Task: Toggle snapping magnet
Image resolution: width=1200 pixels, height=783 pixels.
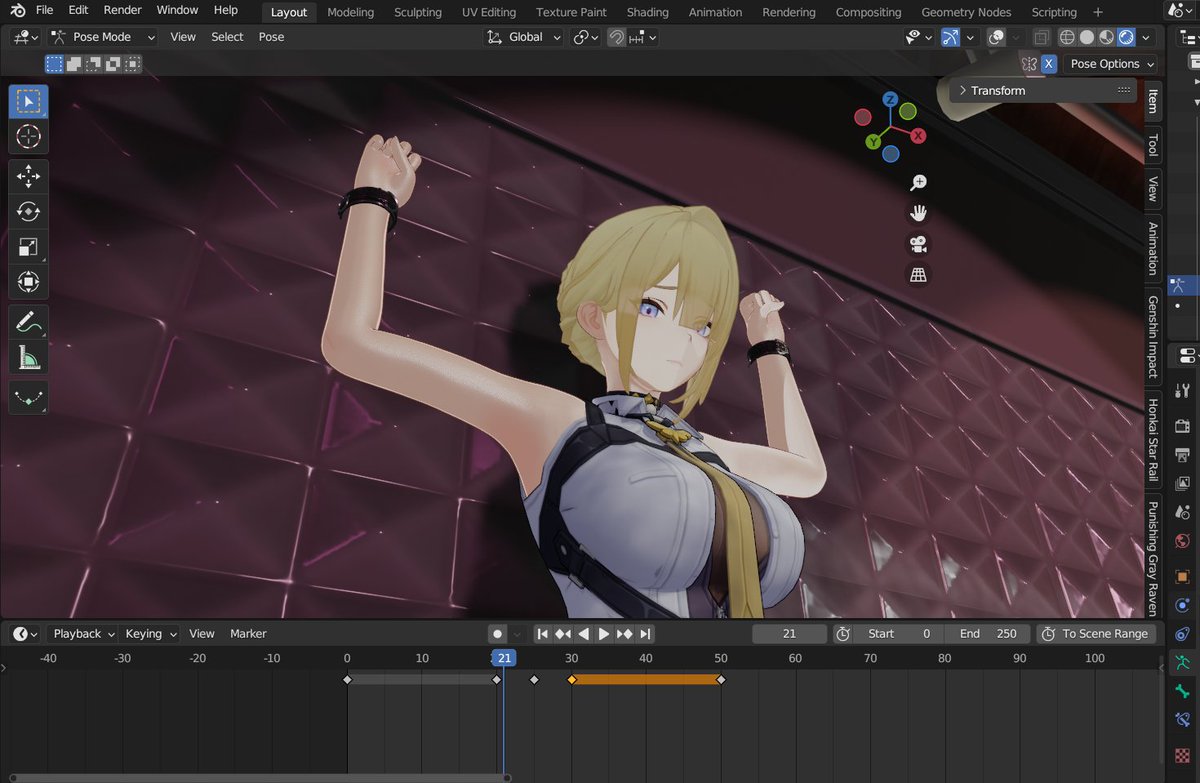Action: [617, 37]
